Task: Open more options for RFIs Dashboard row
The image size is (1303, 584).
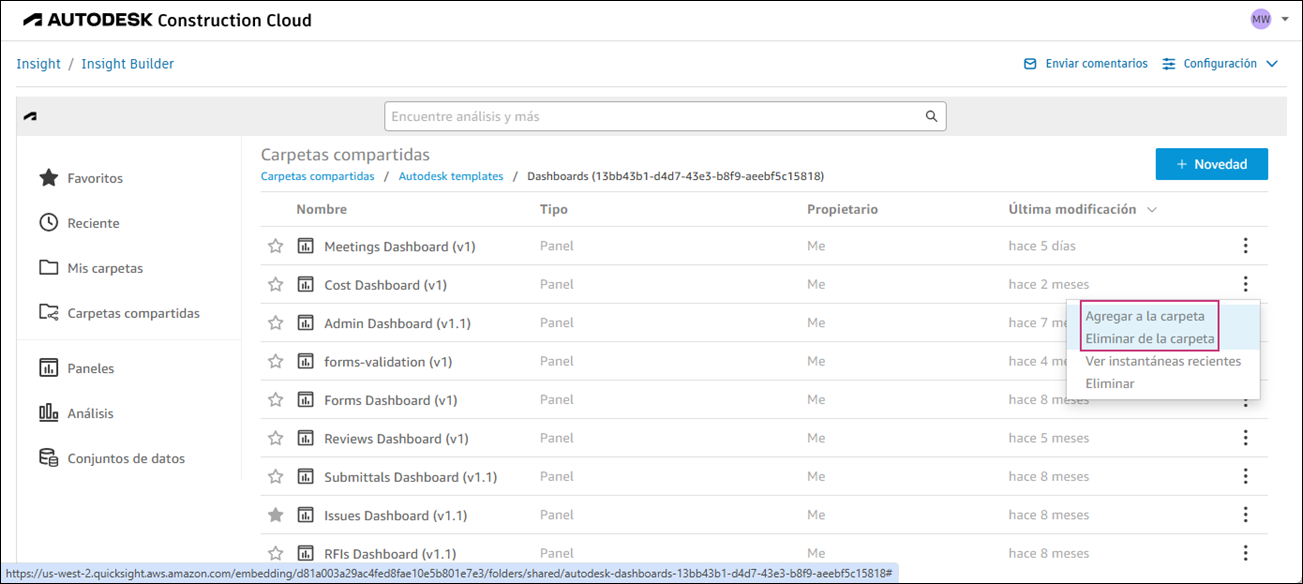Action: pos(1245,553)
